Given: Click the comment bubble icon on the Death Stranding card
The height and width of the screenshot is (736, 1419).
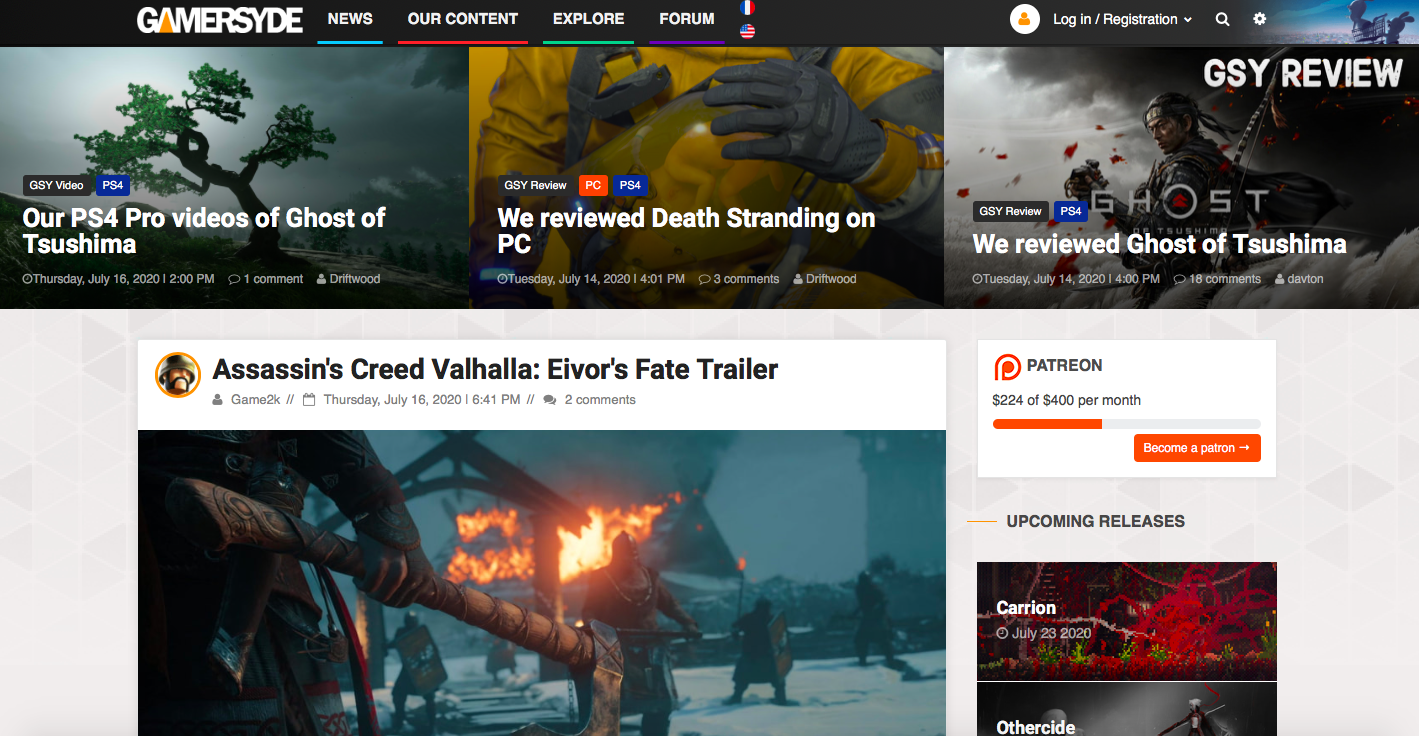Looking at the screenshot, I should tap(704, 279).
